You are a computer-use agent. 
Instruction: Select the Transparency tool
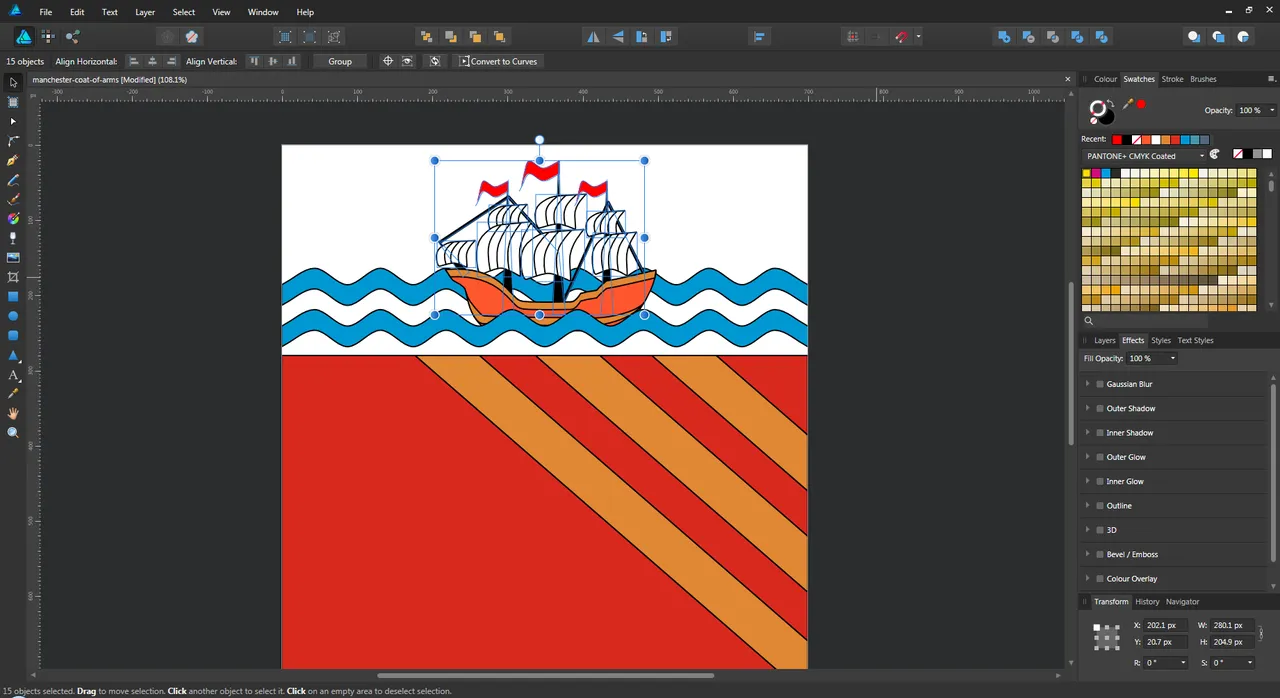pyautogui.click(x=13, y=238)
